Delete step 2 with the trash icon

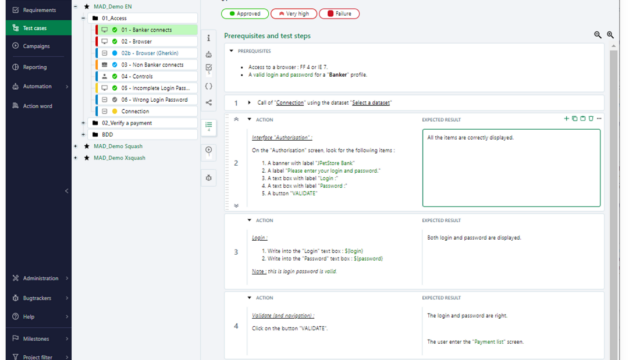[591, 118]
